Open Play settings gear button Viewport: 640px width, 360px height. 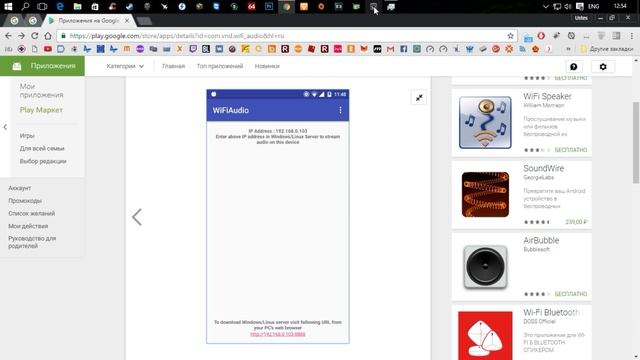tap(603, 67)
